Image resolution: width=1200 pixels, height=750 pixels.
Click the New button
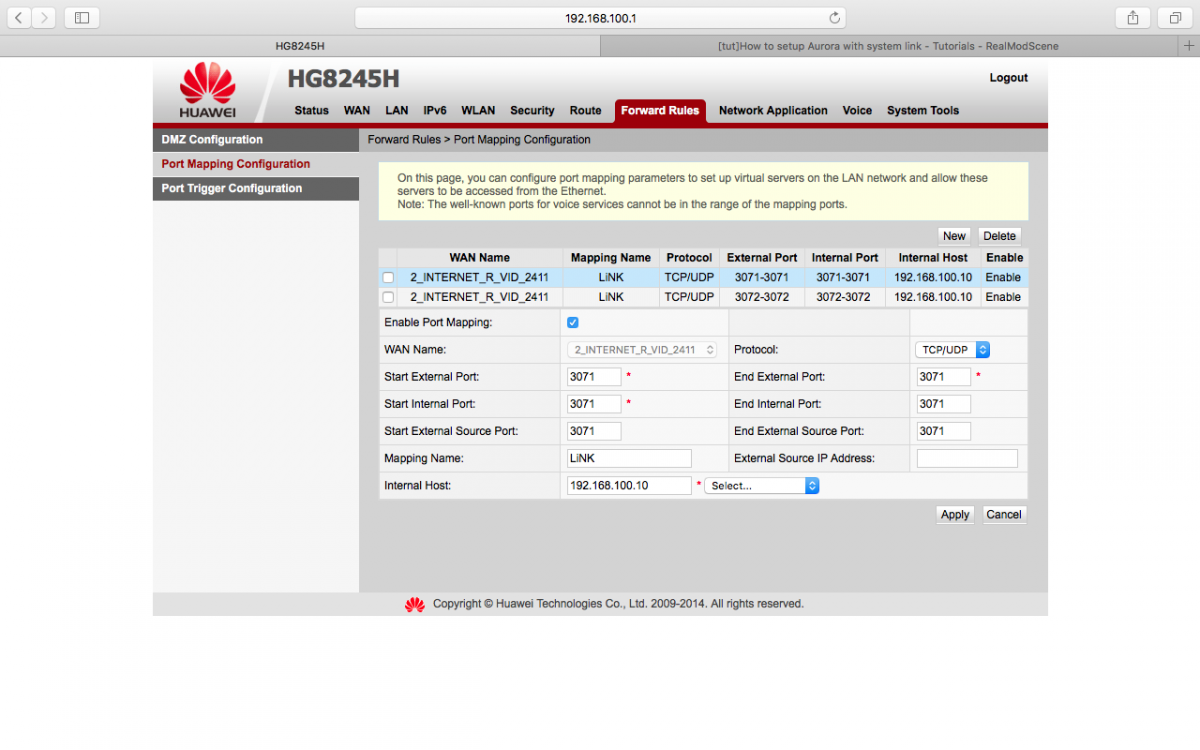pos(954,236)
